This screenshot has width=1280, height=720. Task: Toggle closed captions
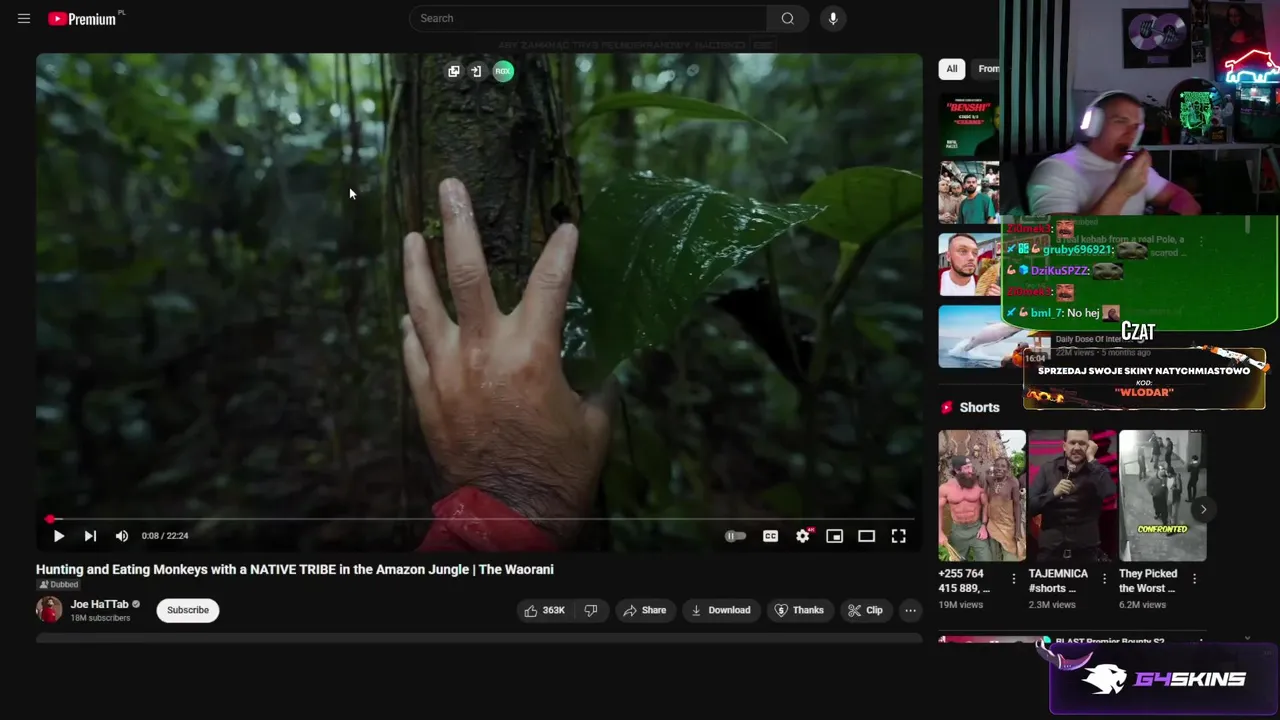click(x=770, y=536)
